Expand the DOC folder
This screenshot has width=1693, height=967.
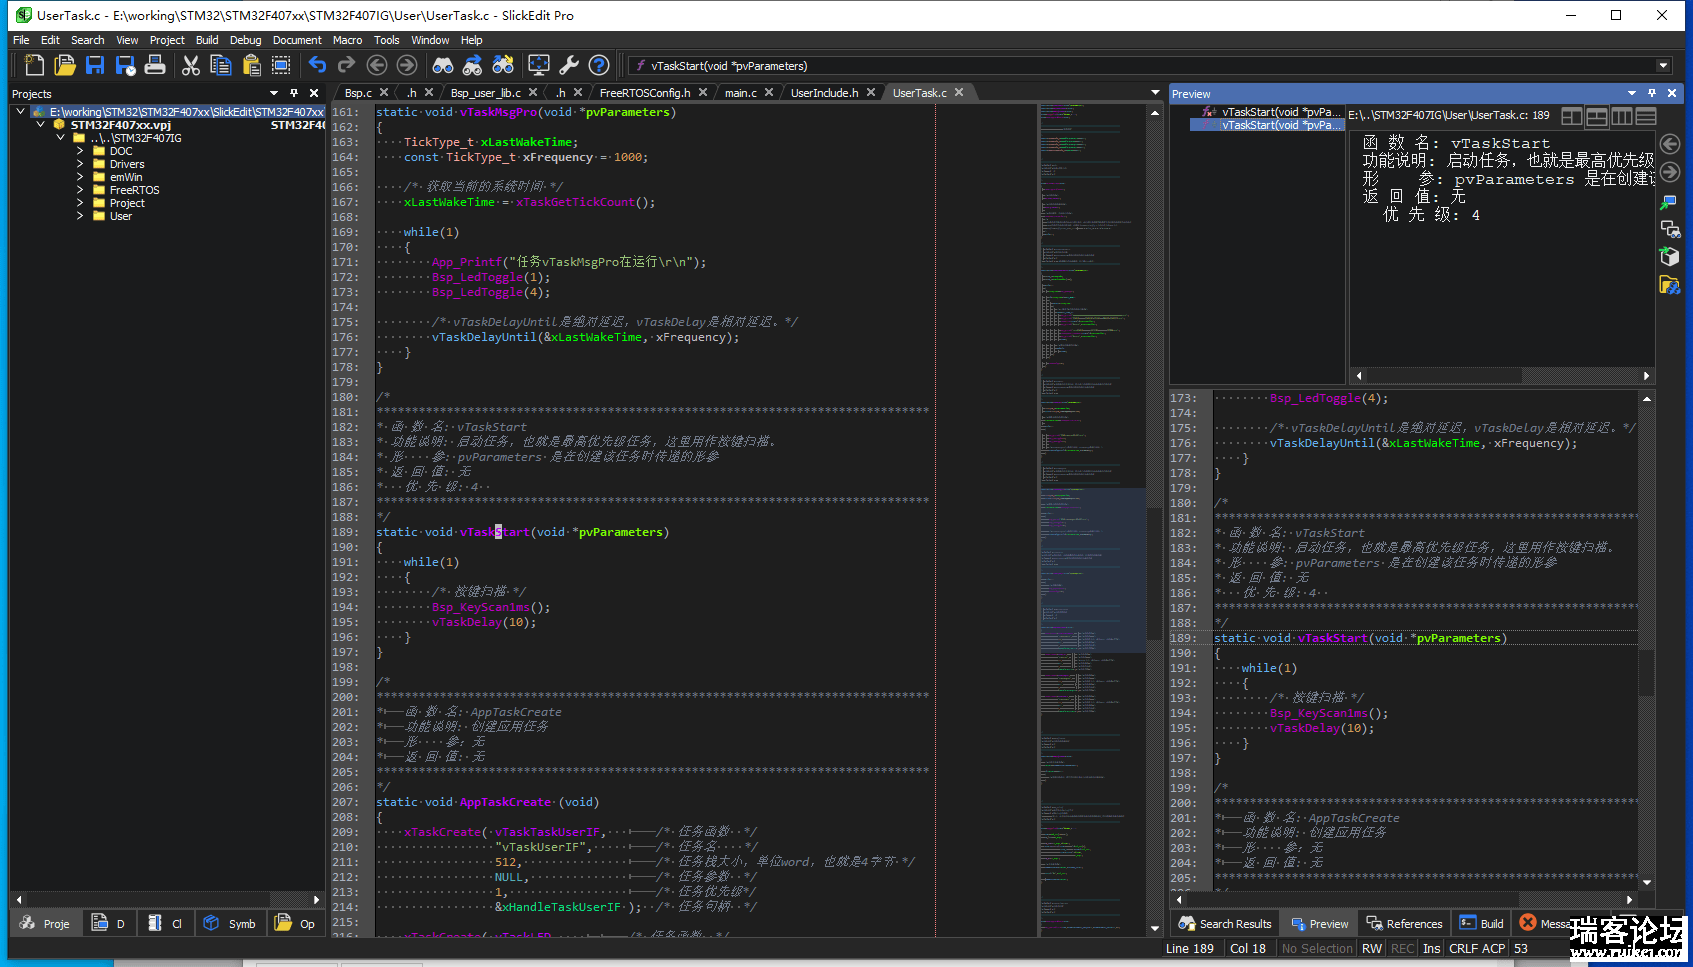click(80, 151)
